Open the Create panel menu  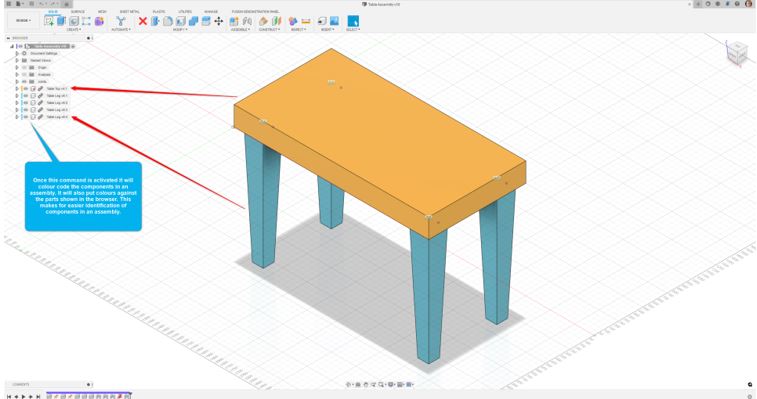tap(73, 29)
